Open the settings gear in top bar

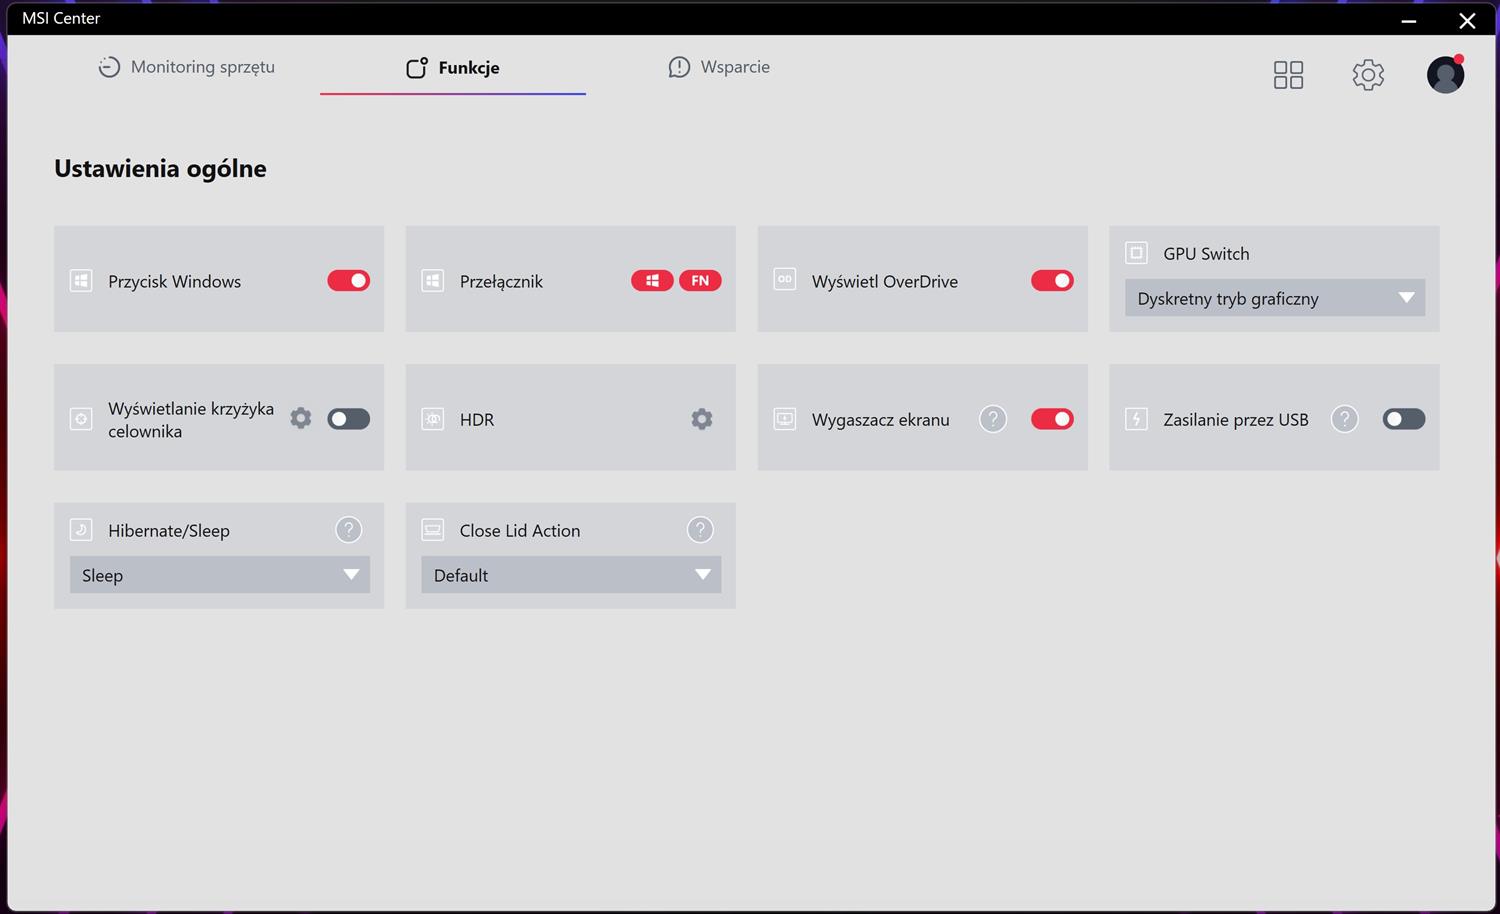[x=1368, y=75]
